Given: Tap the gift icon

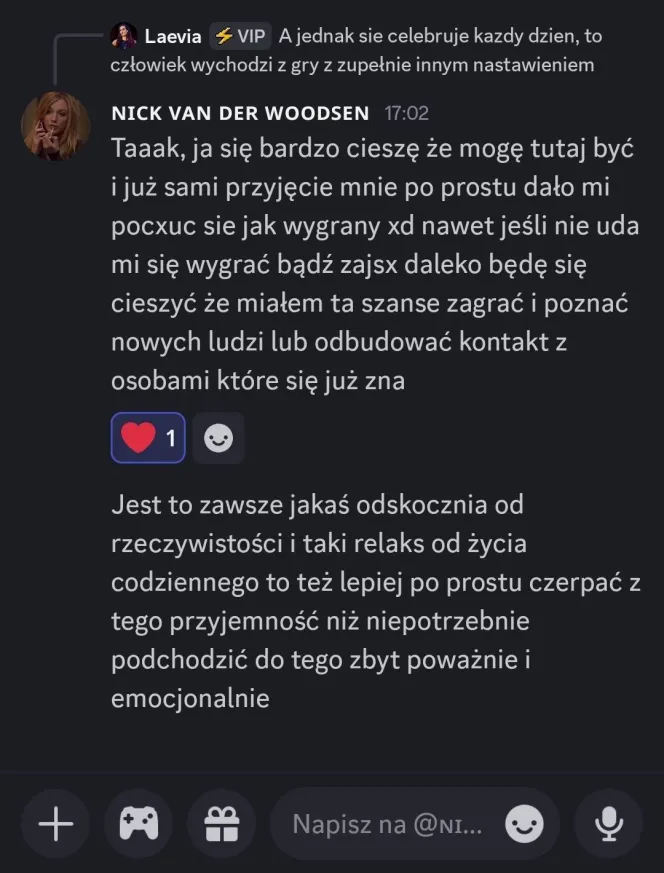Looking at the screenshot, I should click(x=219, y=825).
